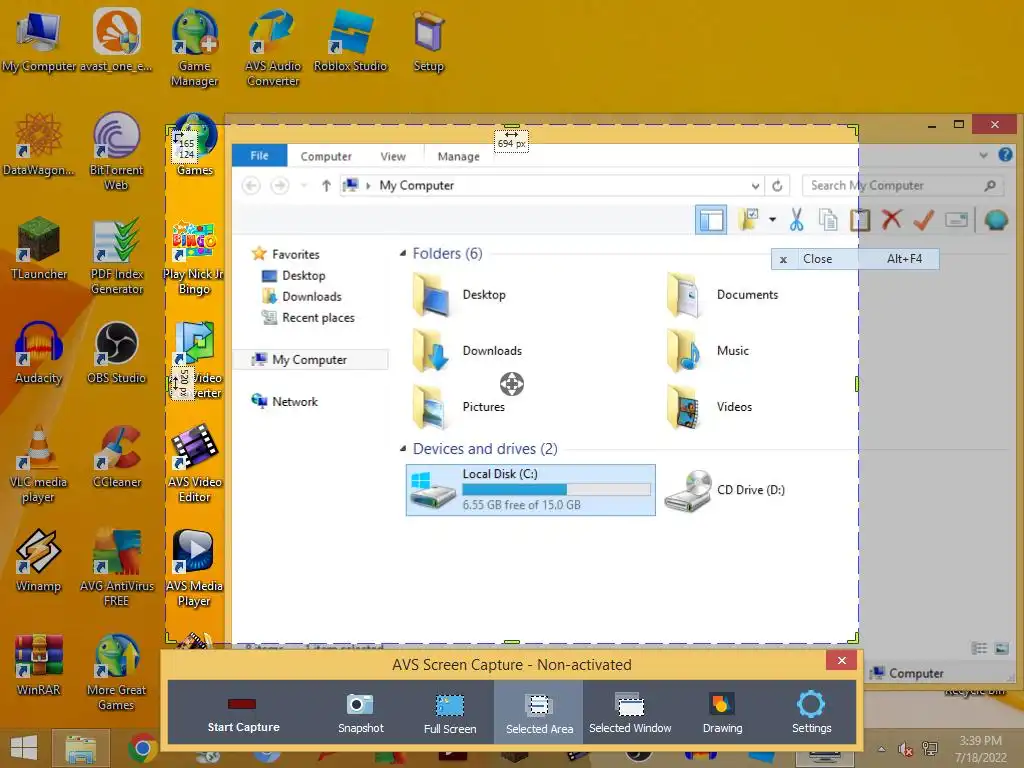Refresh the My Computer view
Screen dimensions: 1024x768
[x=777, y=186]
